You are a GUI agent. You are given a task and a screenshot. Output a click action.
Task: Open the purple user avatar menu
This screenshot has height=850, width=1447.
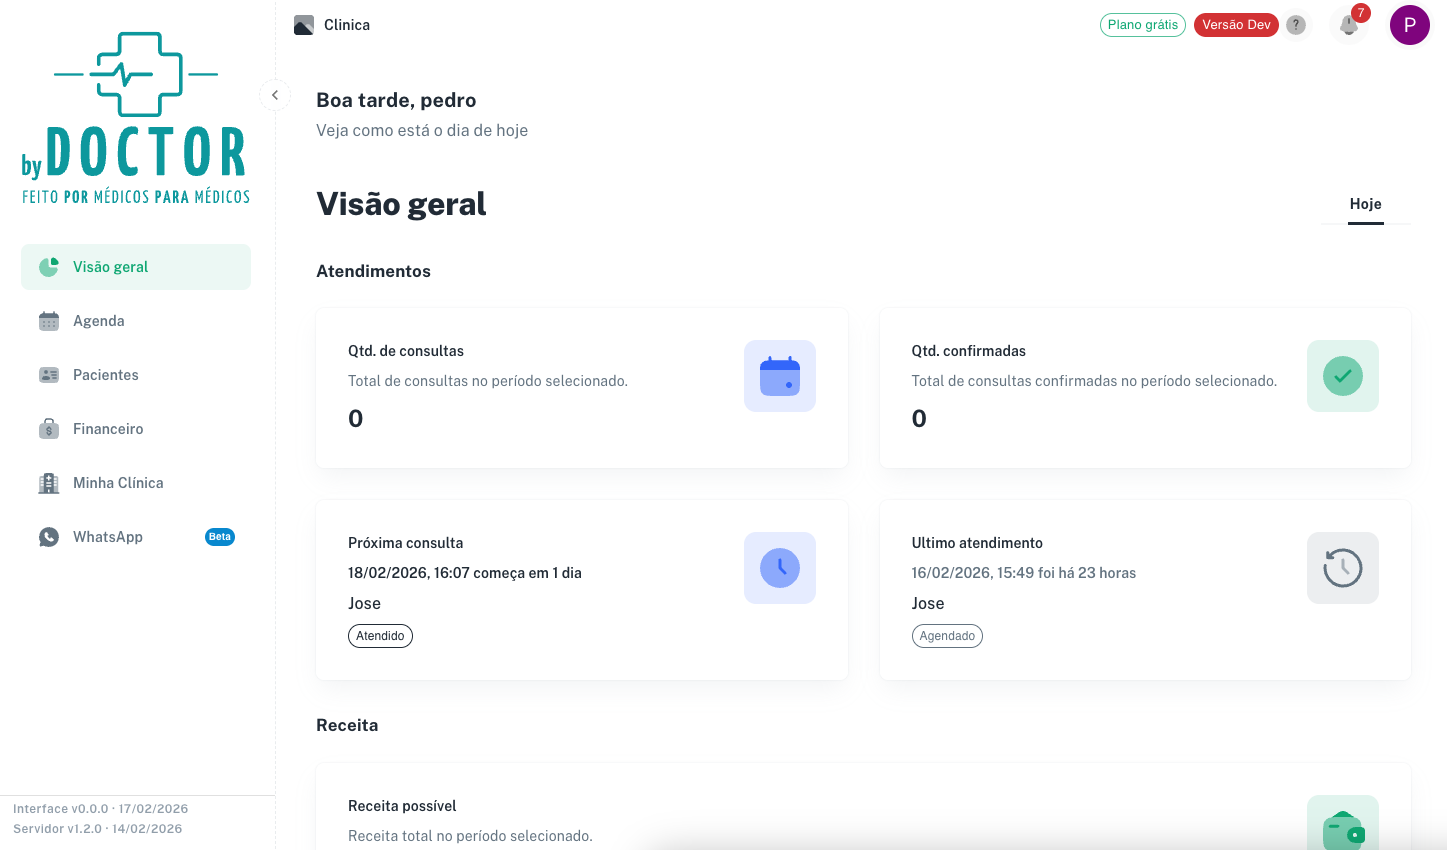[x=1409, y=25]
